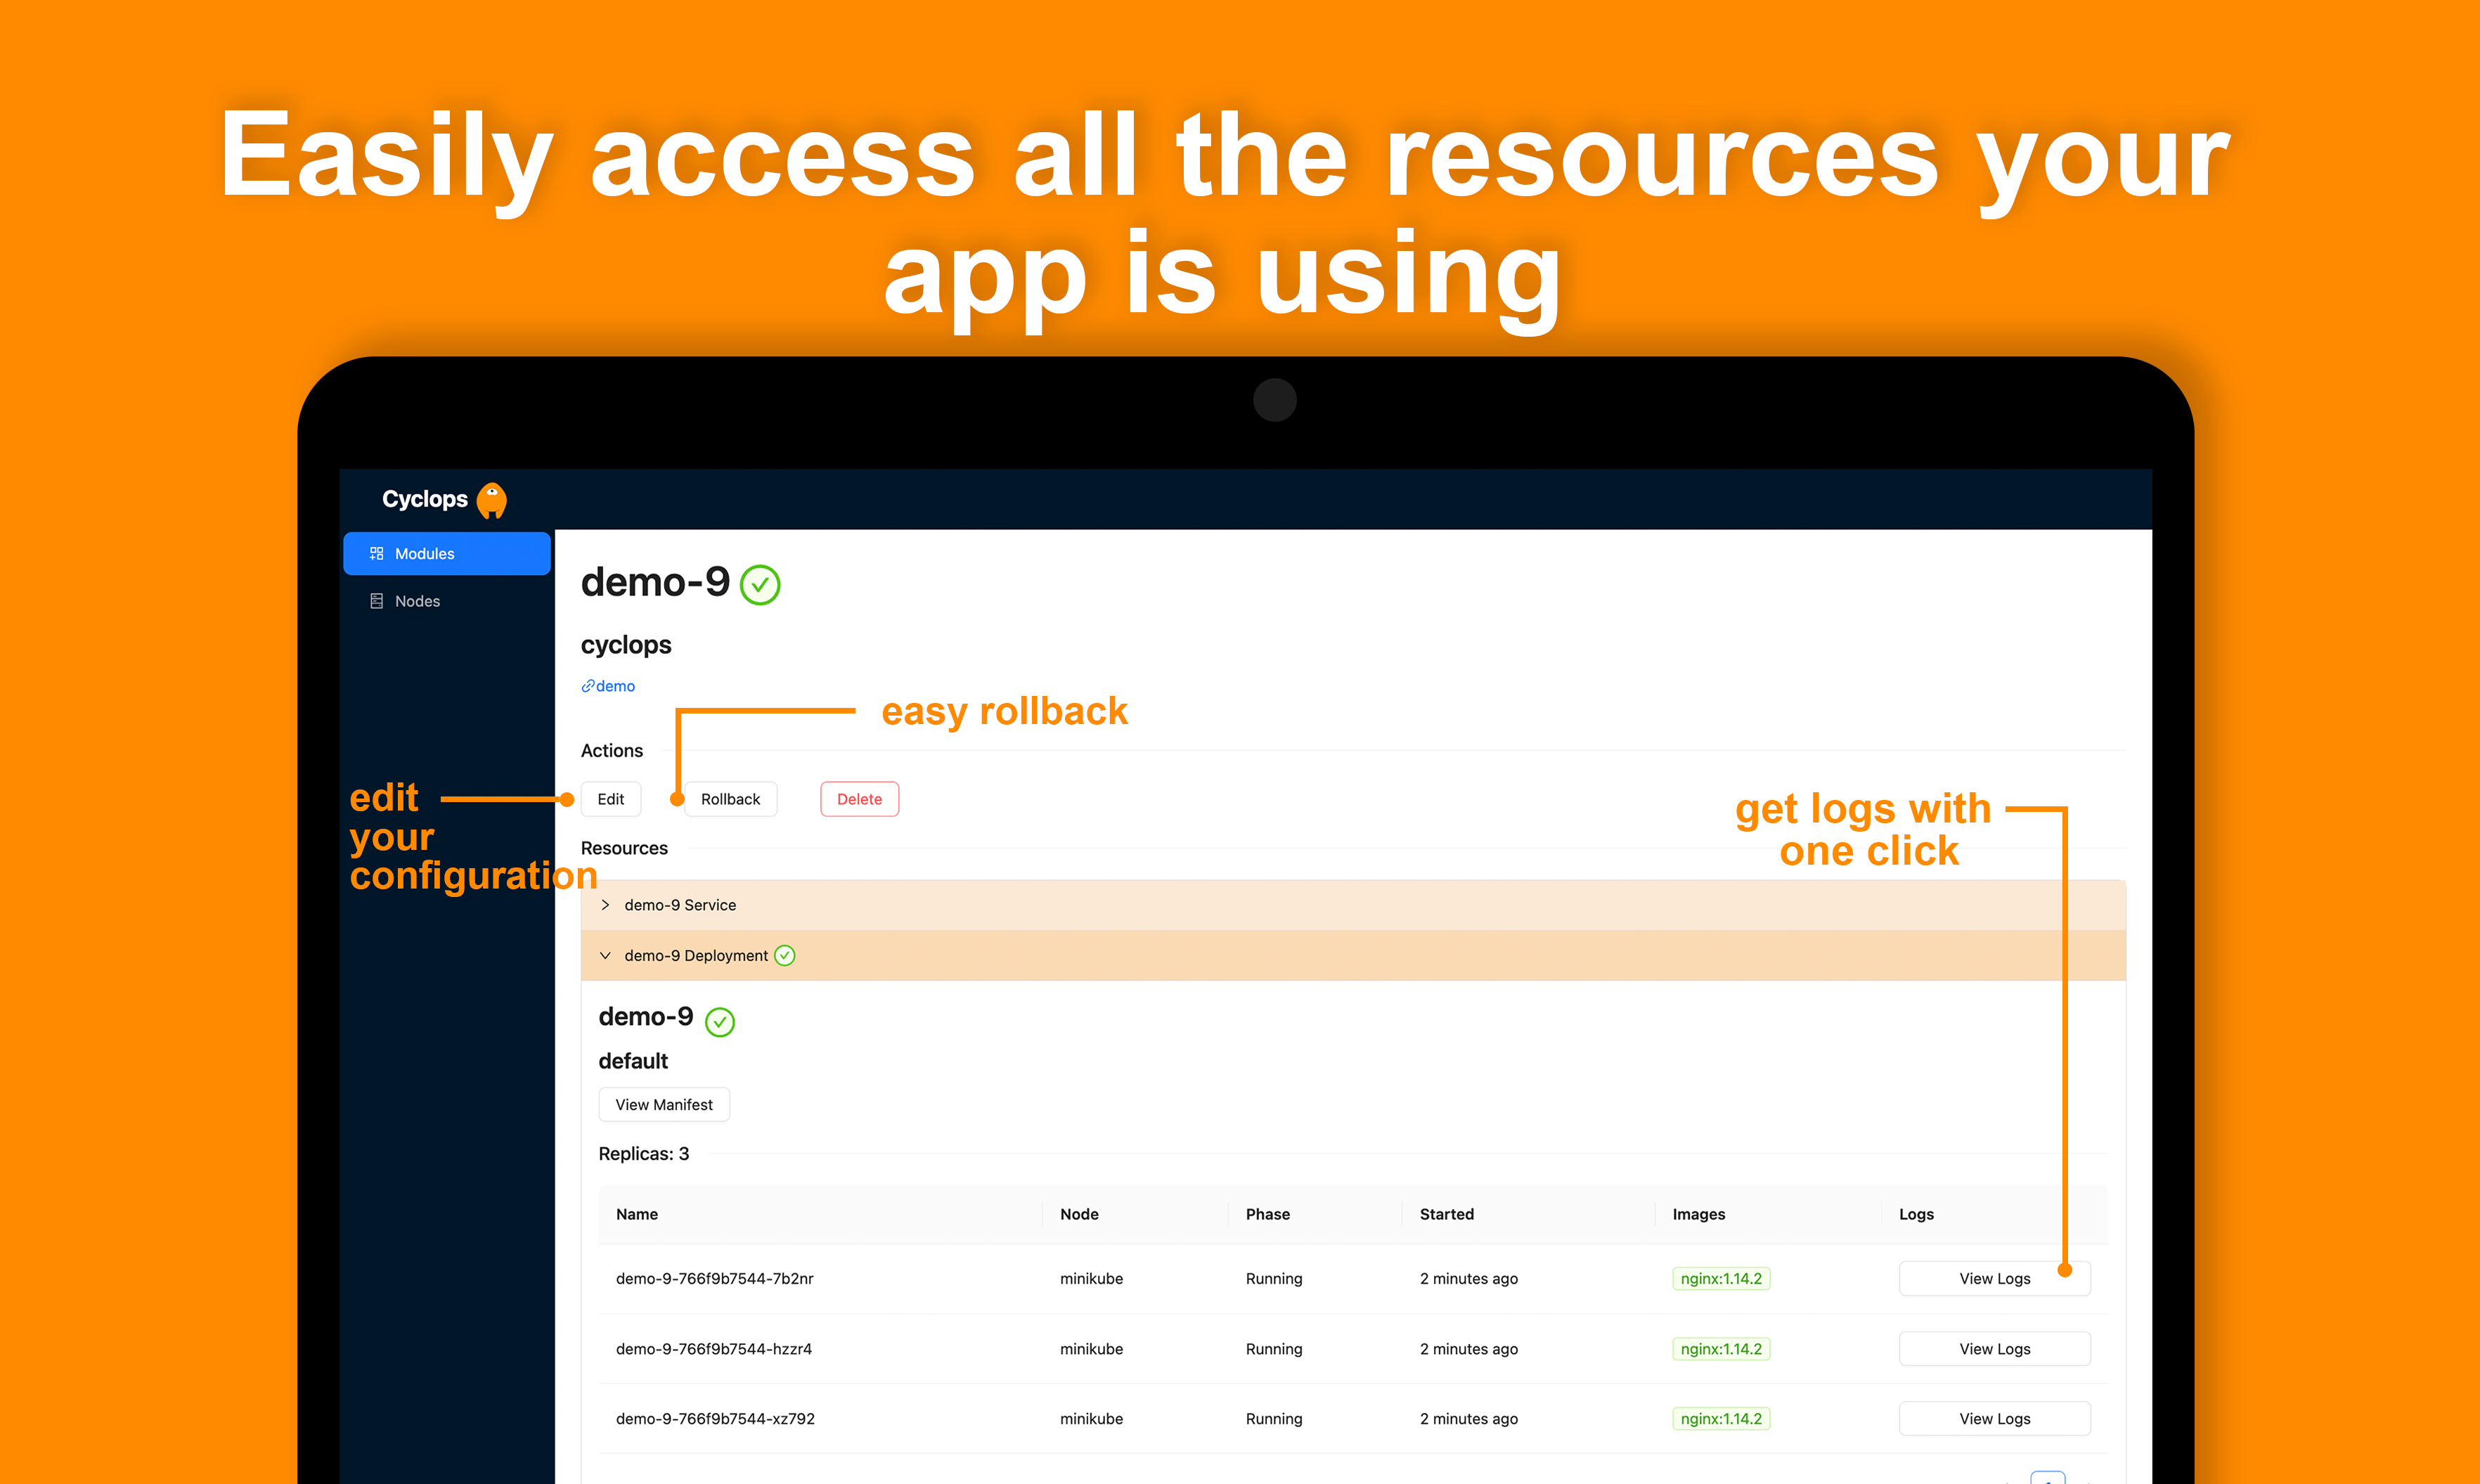Image resolution: width=2480 pixels, height=1484 pixels.
Task: Open the View Manifest button
Action: (x=664, y=1104)
